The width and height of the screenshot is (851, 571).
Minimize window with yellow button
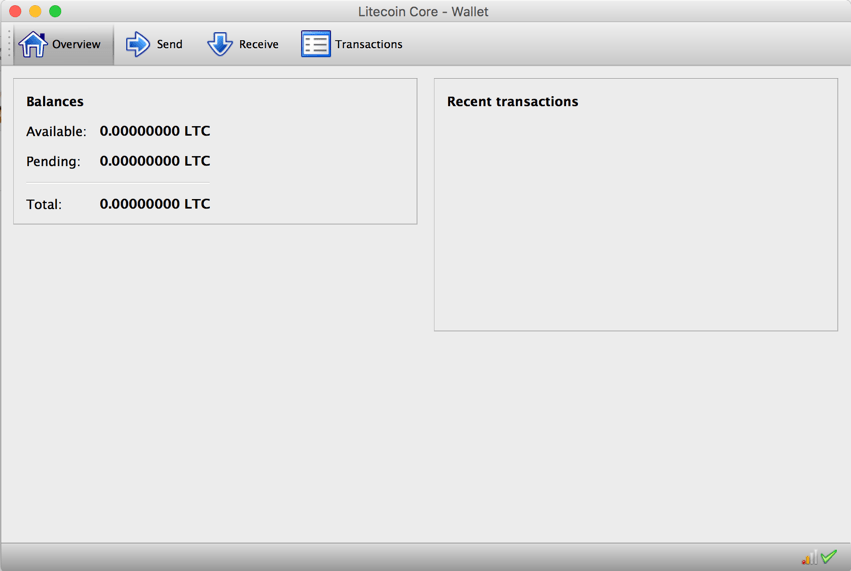tap(35, 11)
